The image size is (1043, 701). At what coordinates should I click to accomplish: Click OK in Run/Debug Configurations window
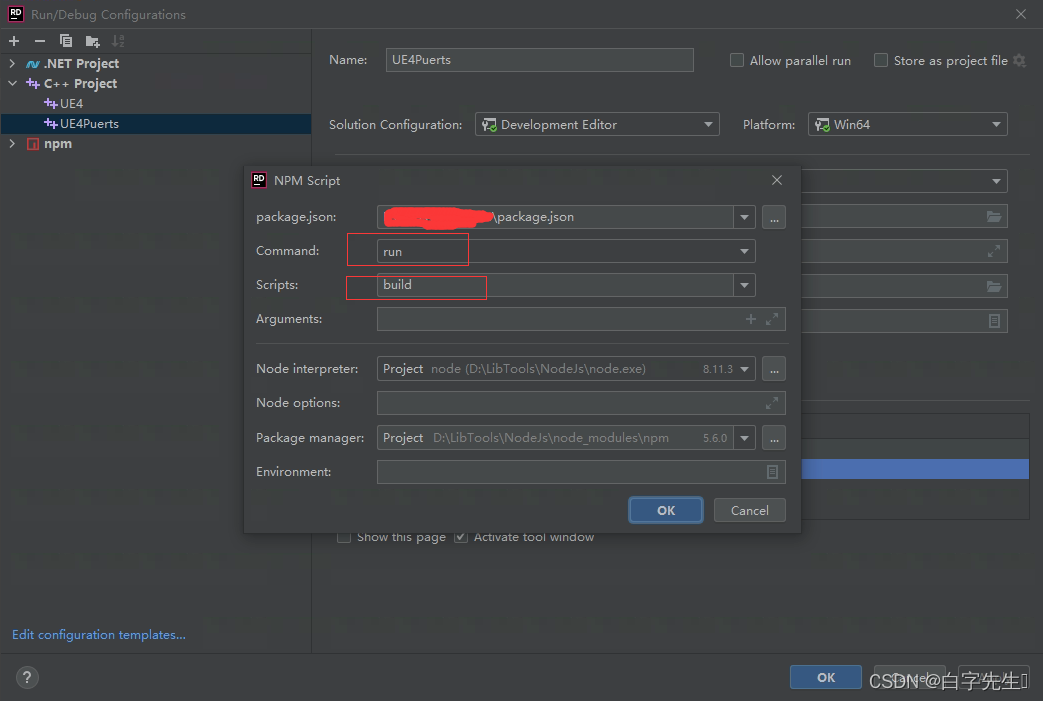coord(825,677)
